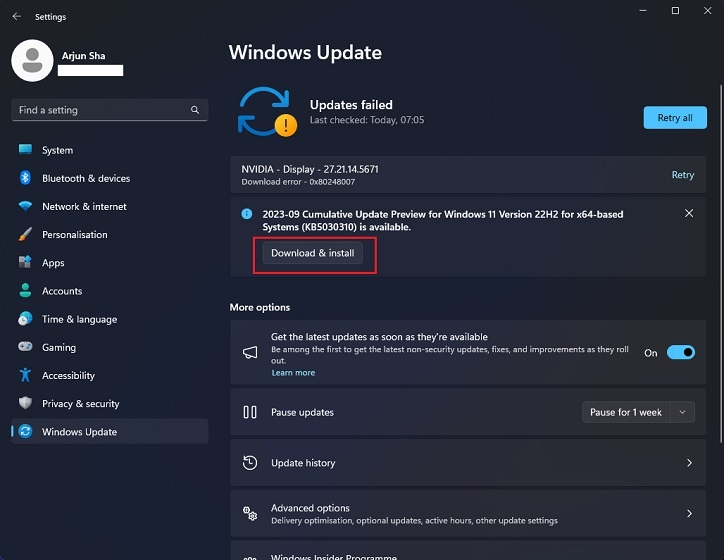The width and height of the screenshot is (724, 560).
Task: Click Download error - 0x80248007 text
Action: pos(298,182)
